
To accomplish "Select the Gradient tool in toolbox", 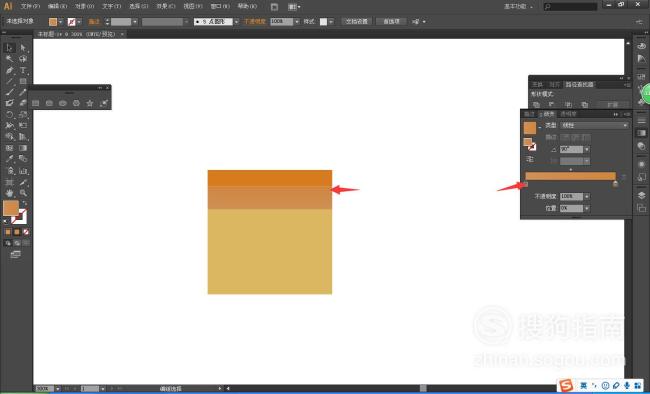I will pyautogui.click(x=23, y=148).
